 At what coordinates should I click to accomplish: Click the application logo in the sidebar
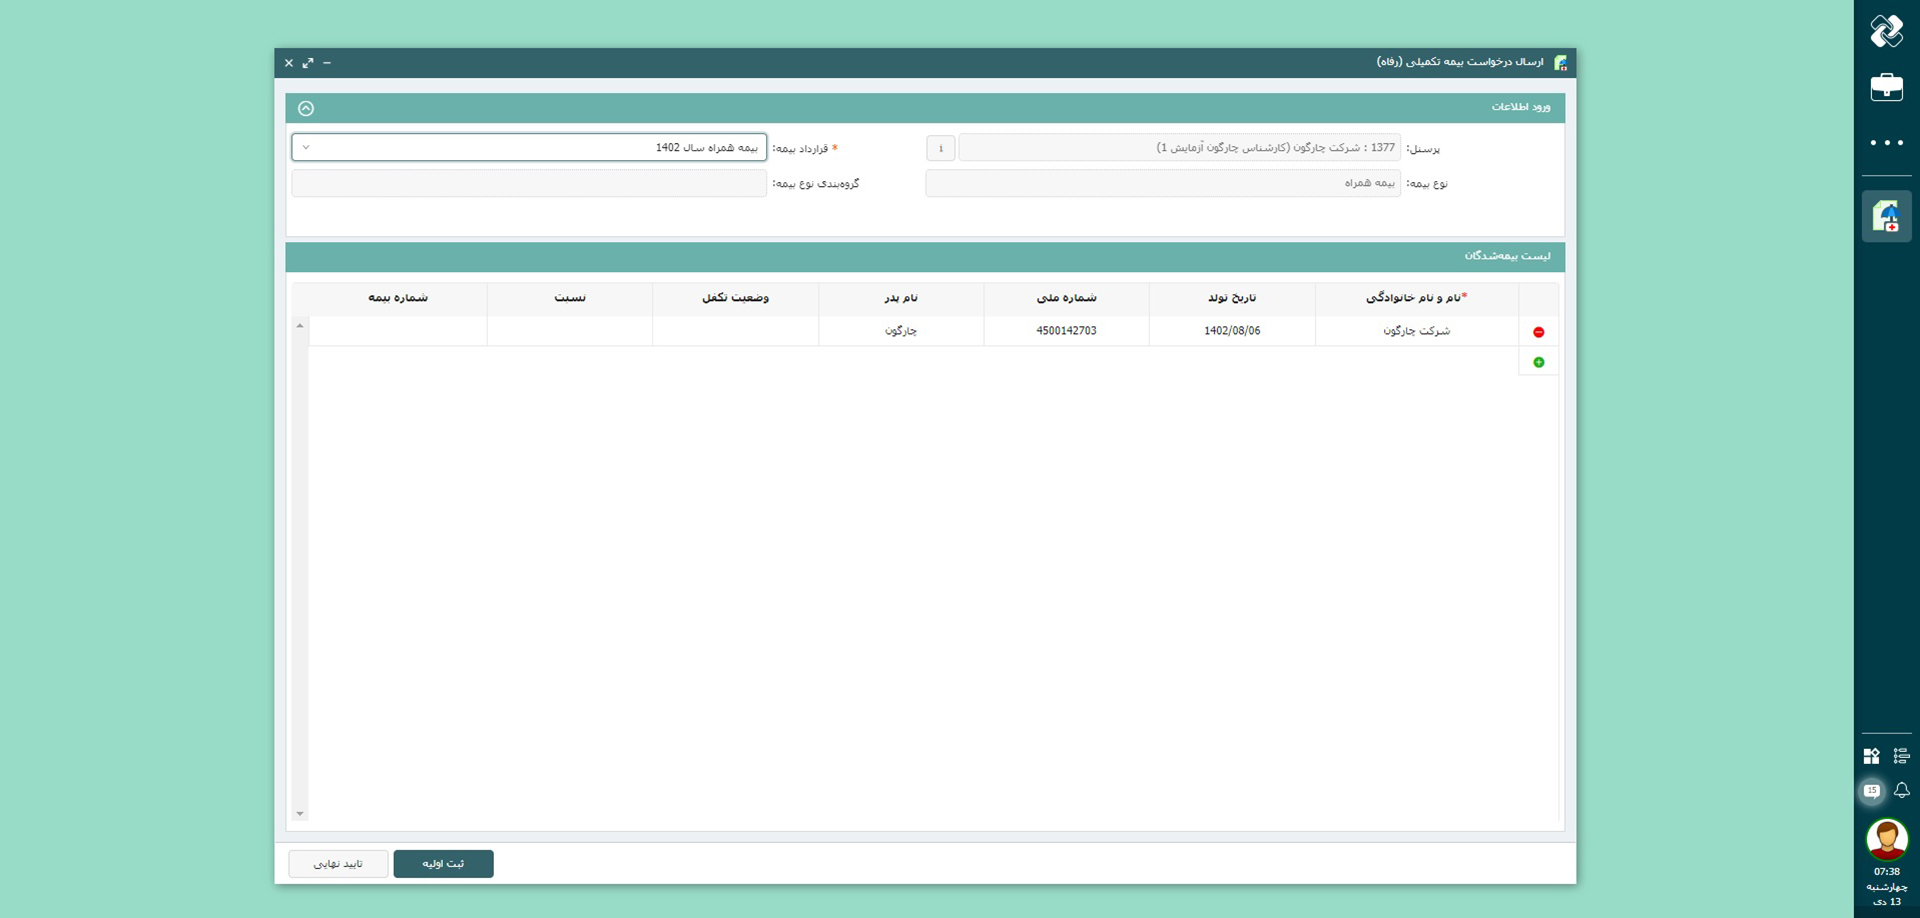pos(1886,31)
